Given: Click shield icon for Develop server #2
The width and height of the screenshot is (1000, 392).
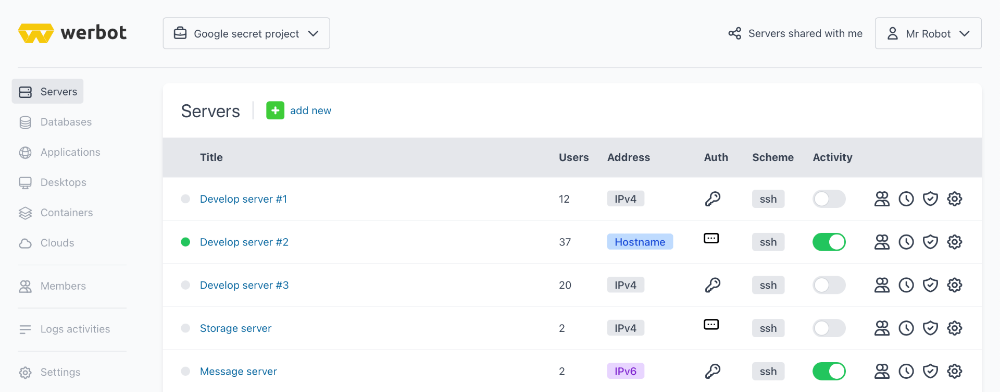Looking at the screenshot, I should (x=930, y=242).
